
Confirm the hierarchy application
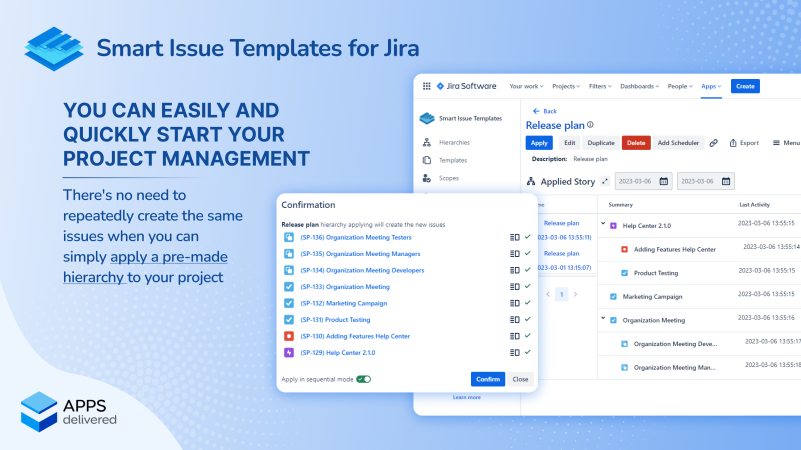click(x=488, y=379)
